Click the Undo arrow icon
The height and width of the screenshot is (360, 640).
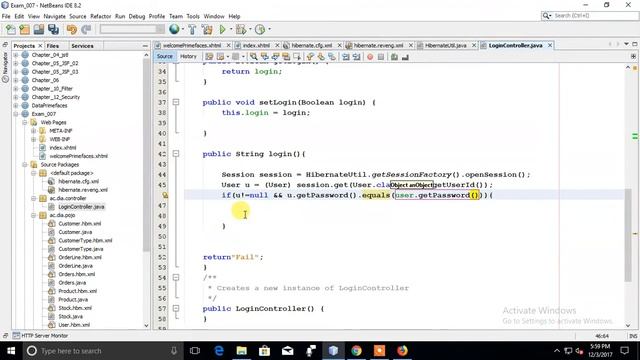(x=72, y=29)
